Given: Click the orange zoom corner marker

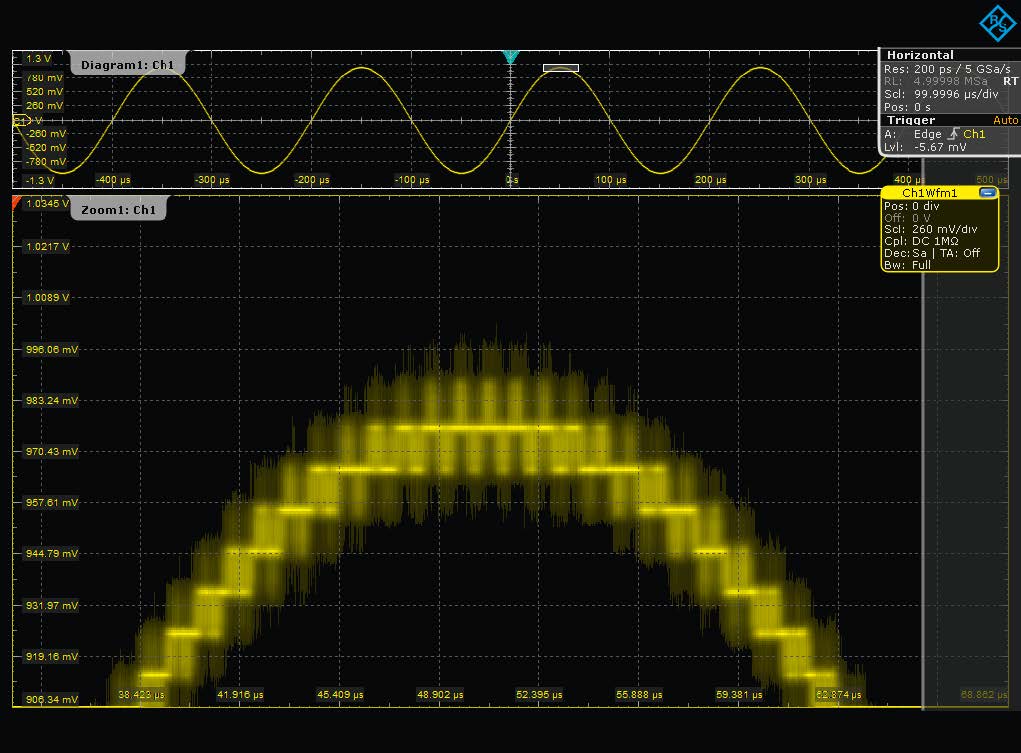Looking at the screenshot, I should pyautogui.click(x=17, y=203).
